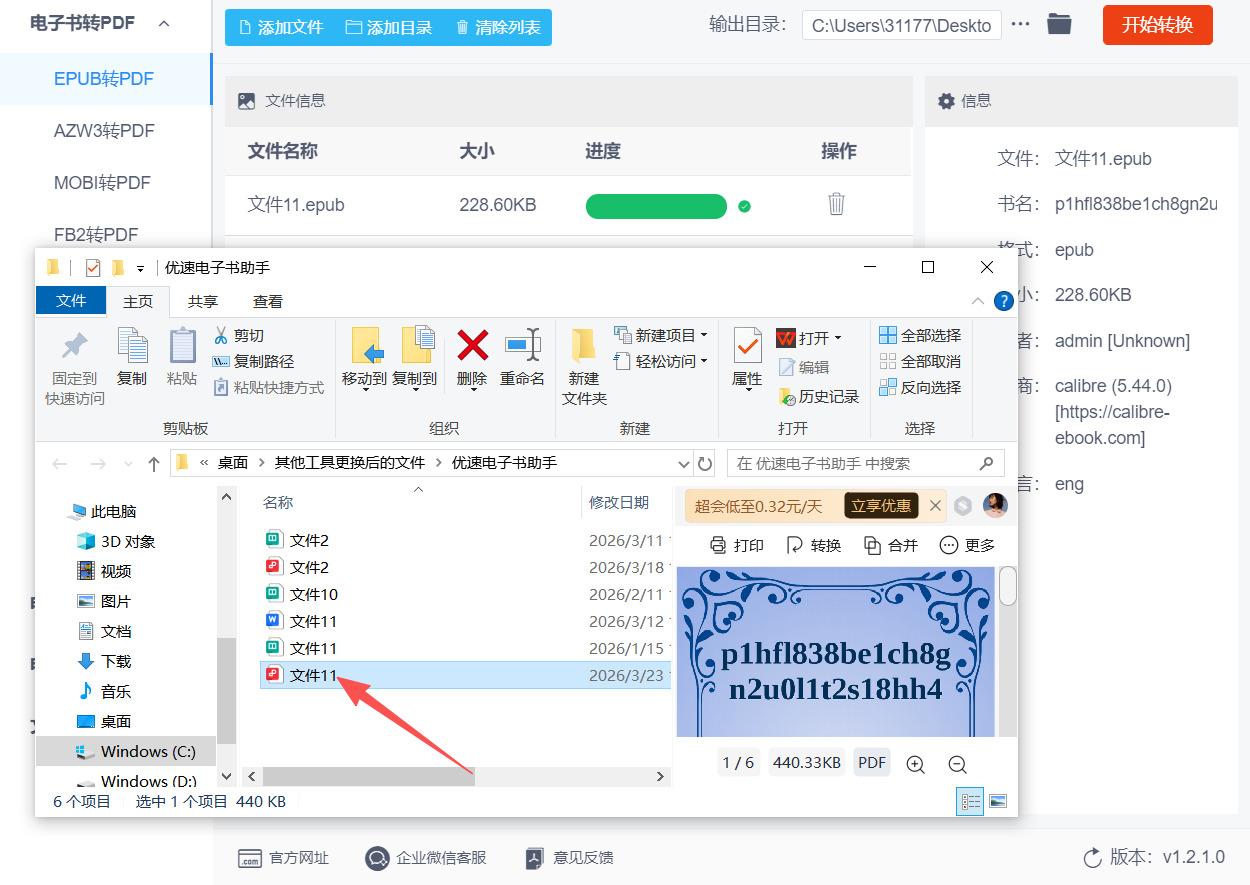Zoom into the PDF using the magnifier plus icon
The width and height of the screenshot is (1250, 885).
(x=915, y=763)
